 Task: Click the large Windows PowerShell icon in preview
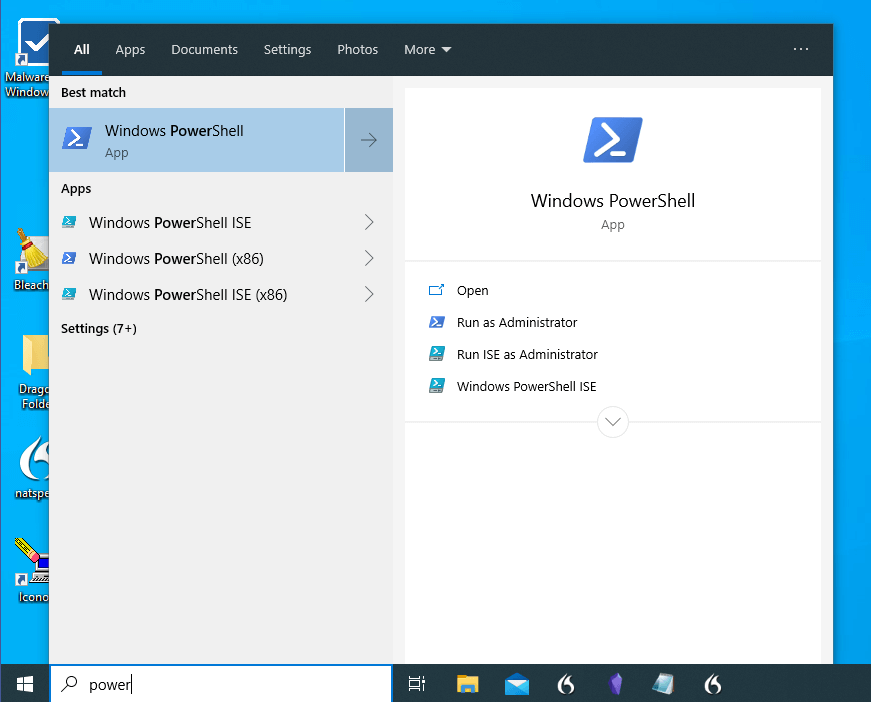612,140
